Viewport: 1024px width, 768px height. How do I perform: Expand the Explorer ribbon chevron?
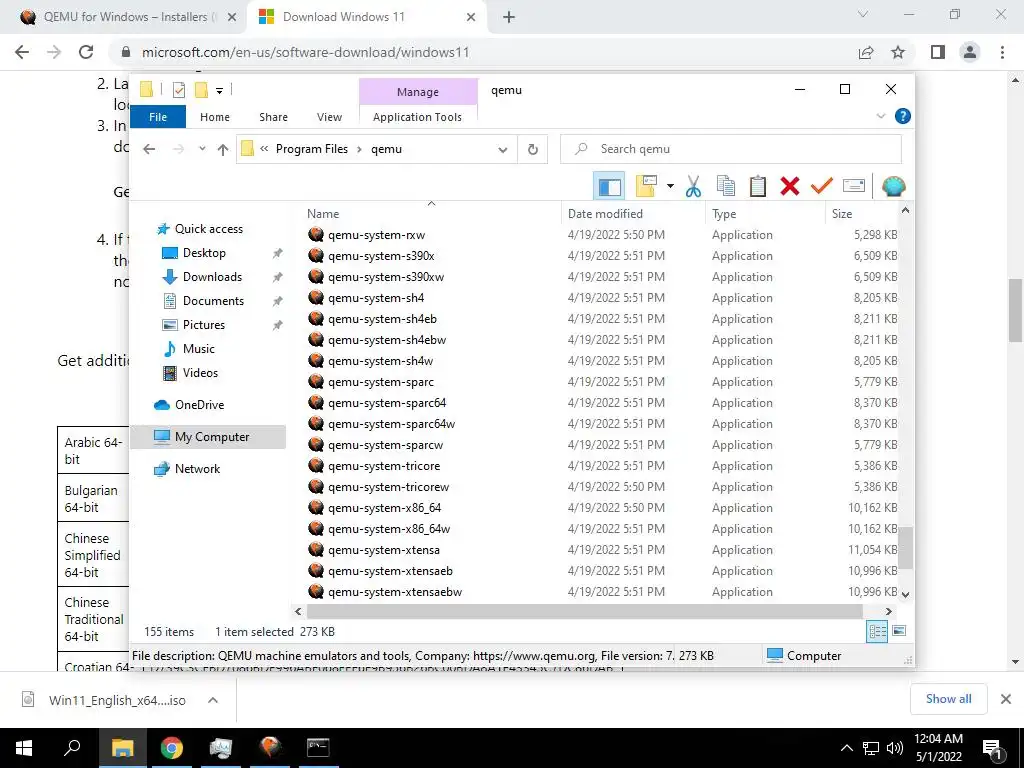[880, 116]
